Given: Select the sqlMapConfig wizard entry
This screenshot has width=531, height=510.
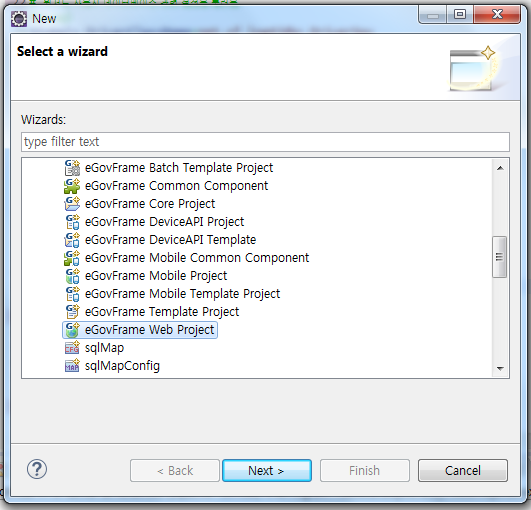Looking at the screenshot, I should (x=122, y=366).
